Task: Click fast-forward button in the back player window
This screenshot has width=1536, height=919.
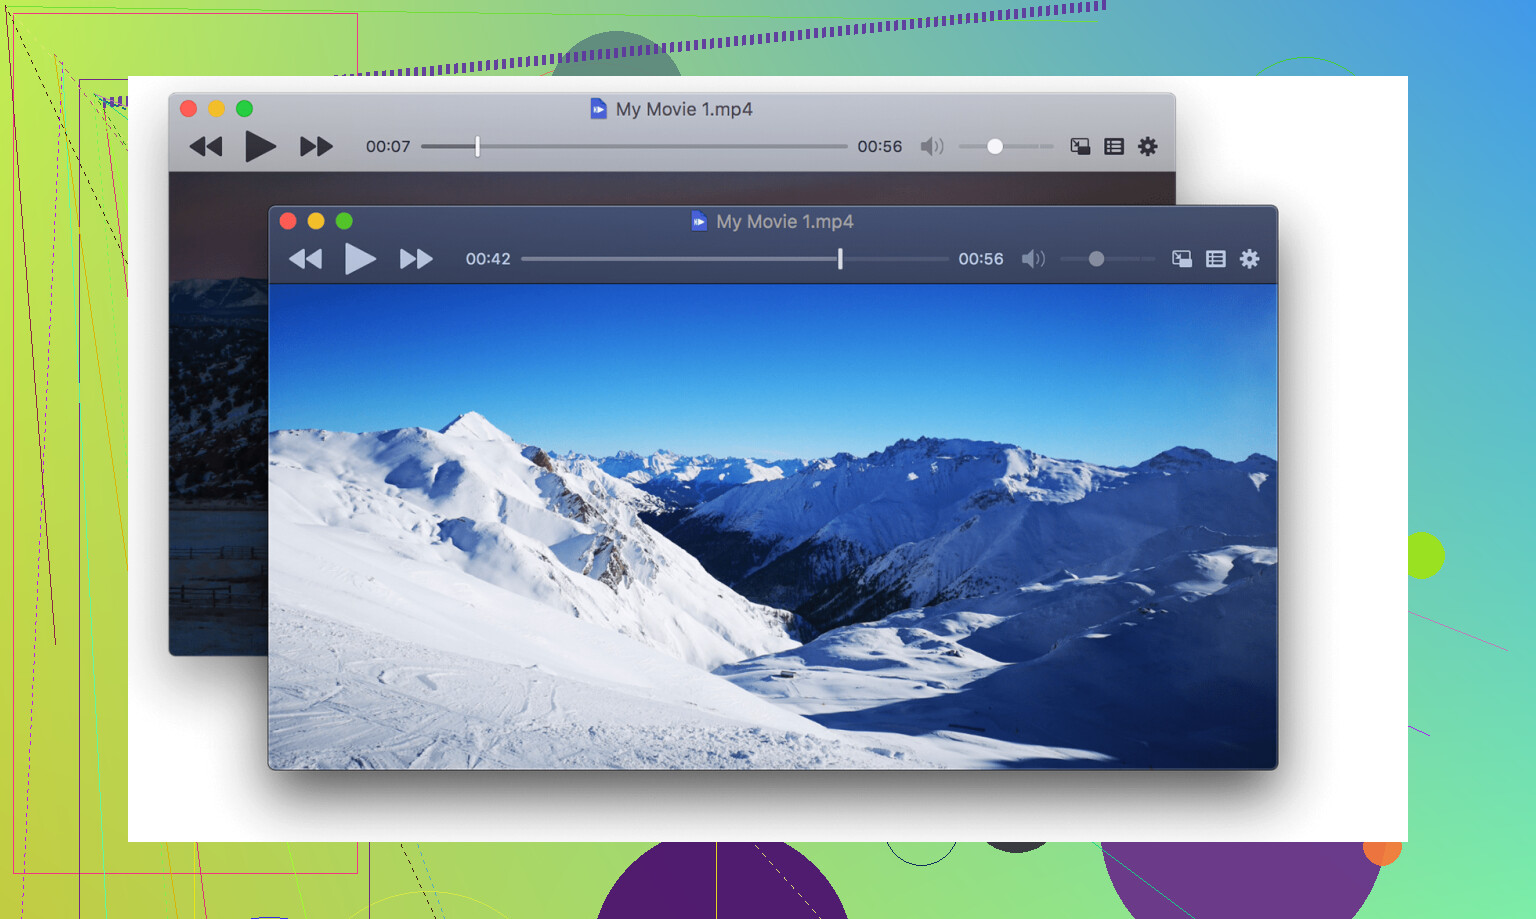Action: click(316, 147)
